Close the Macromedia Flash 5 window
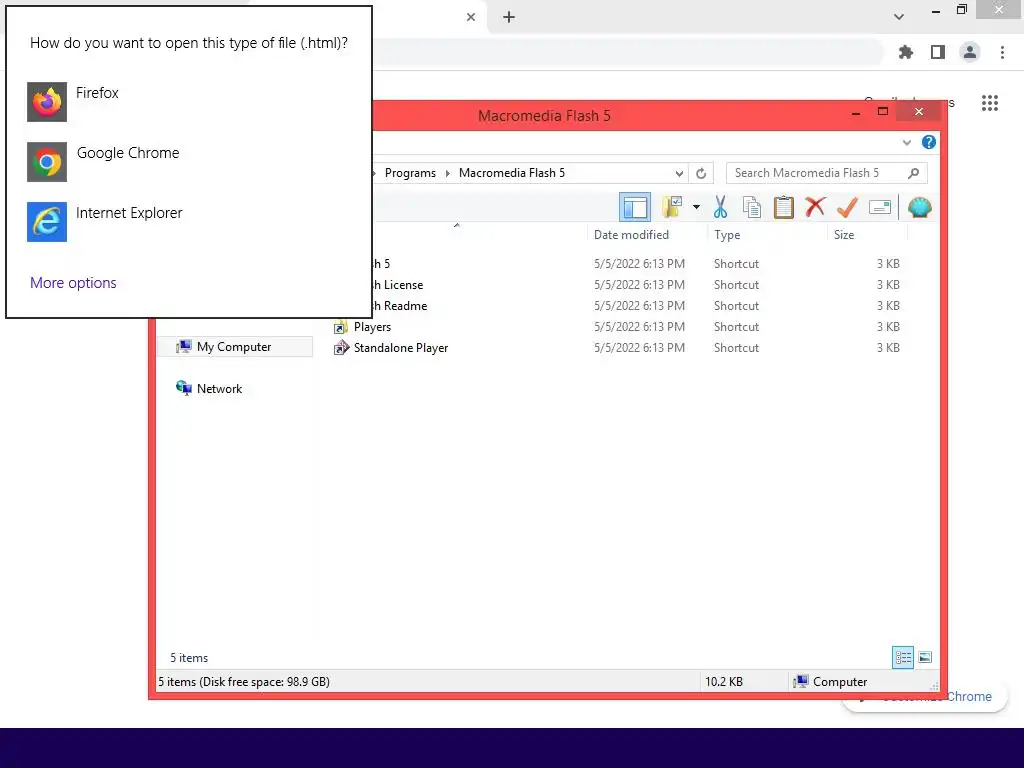Viewport: 1024px width, 768px height. pos(918,112)
